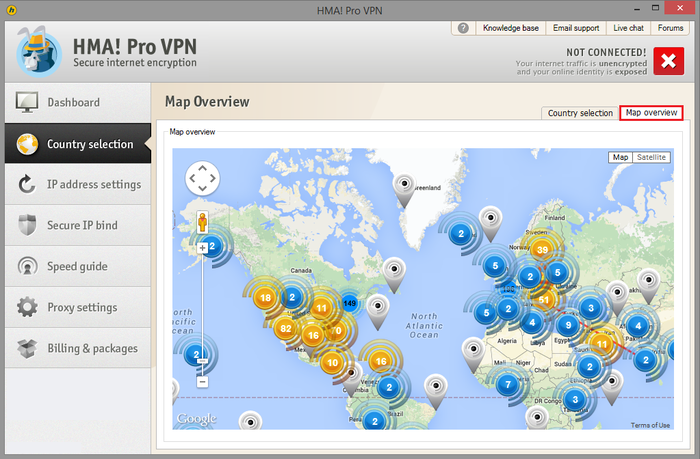Click the Google logo on the map
700x459 pixels.
[x=196, y=418]
